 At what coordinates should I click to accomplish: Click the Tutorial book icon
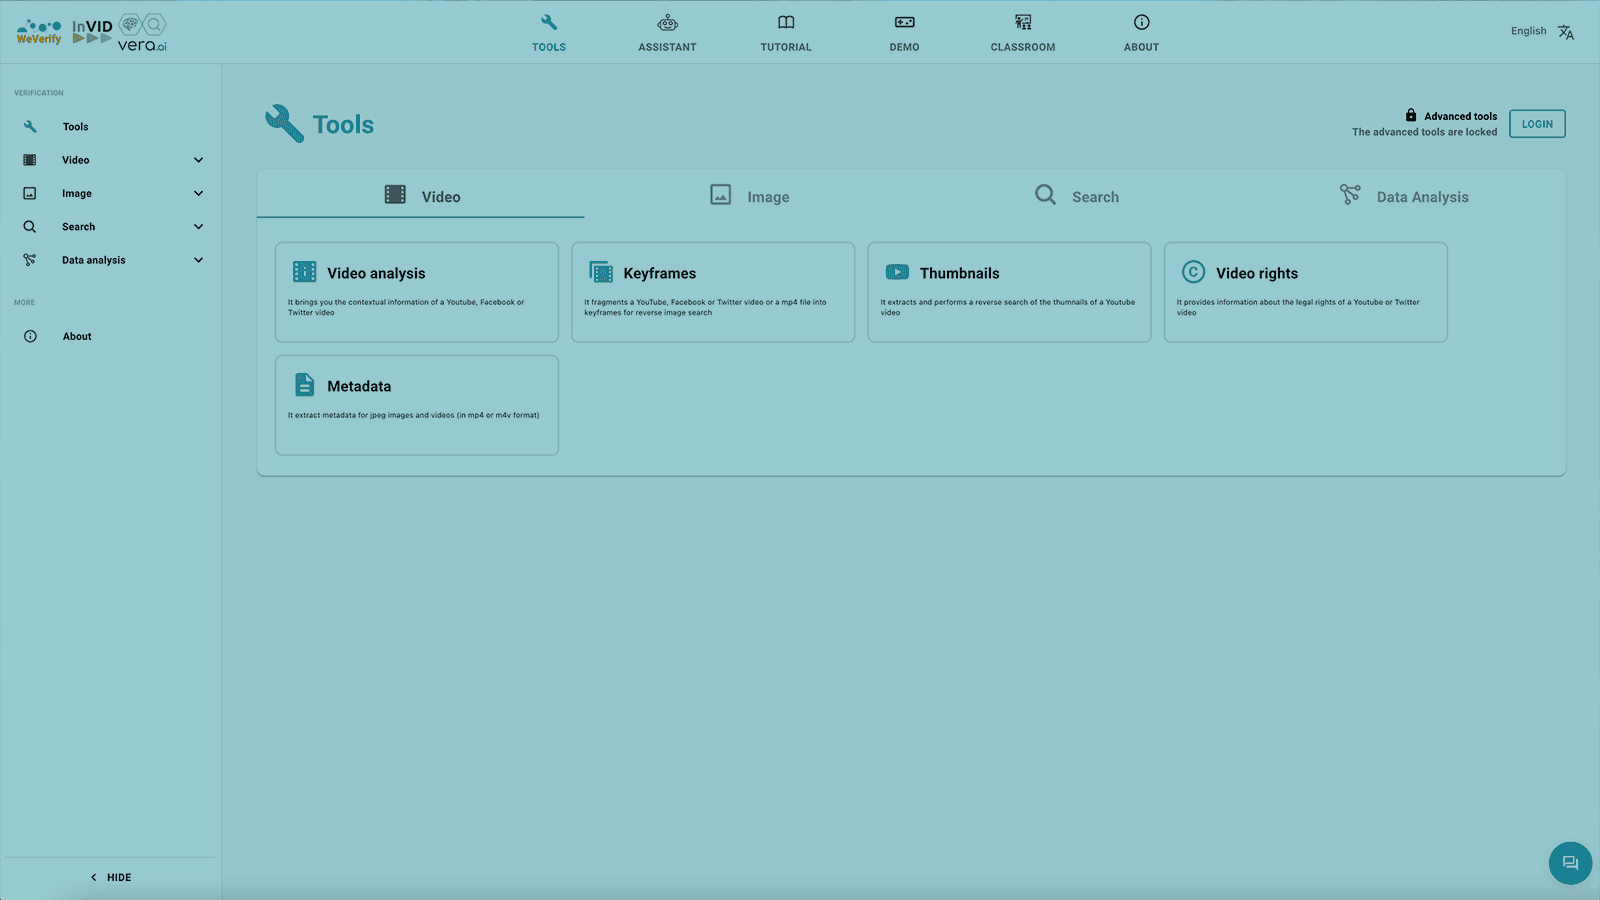coord(786,23)
